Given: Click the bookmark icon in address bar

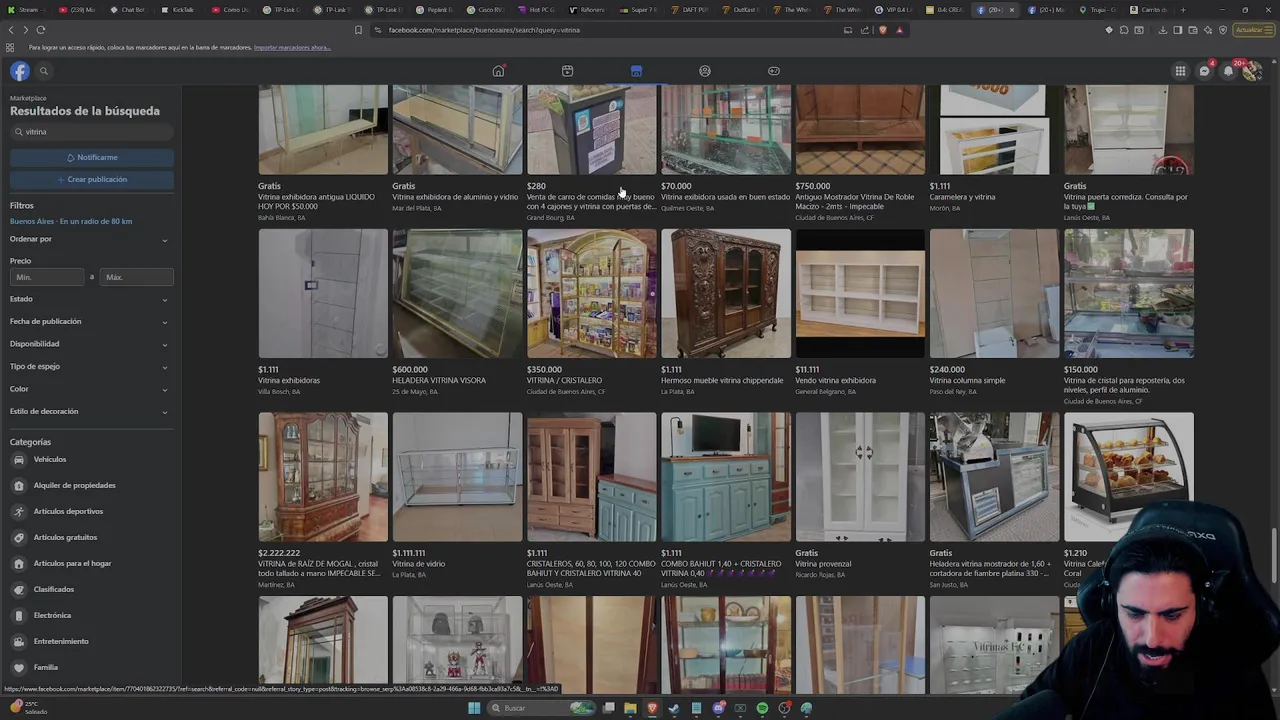Looking at the screenshot, I should pyautogui.click(x=358, y=30).
